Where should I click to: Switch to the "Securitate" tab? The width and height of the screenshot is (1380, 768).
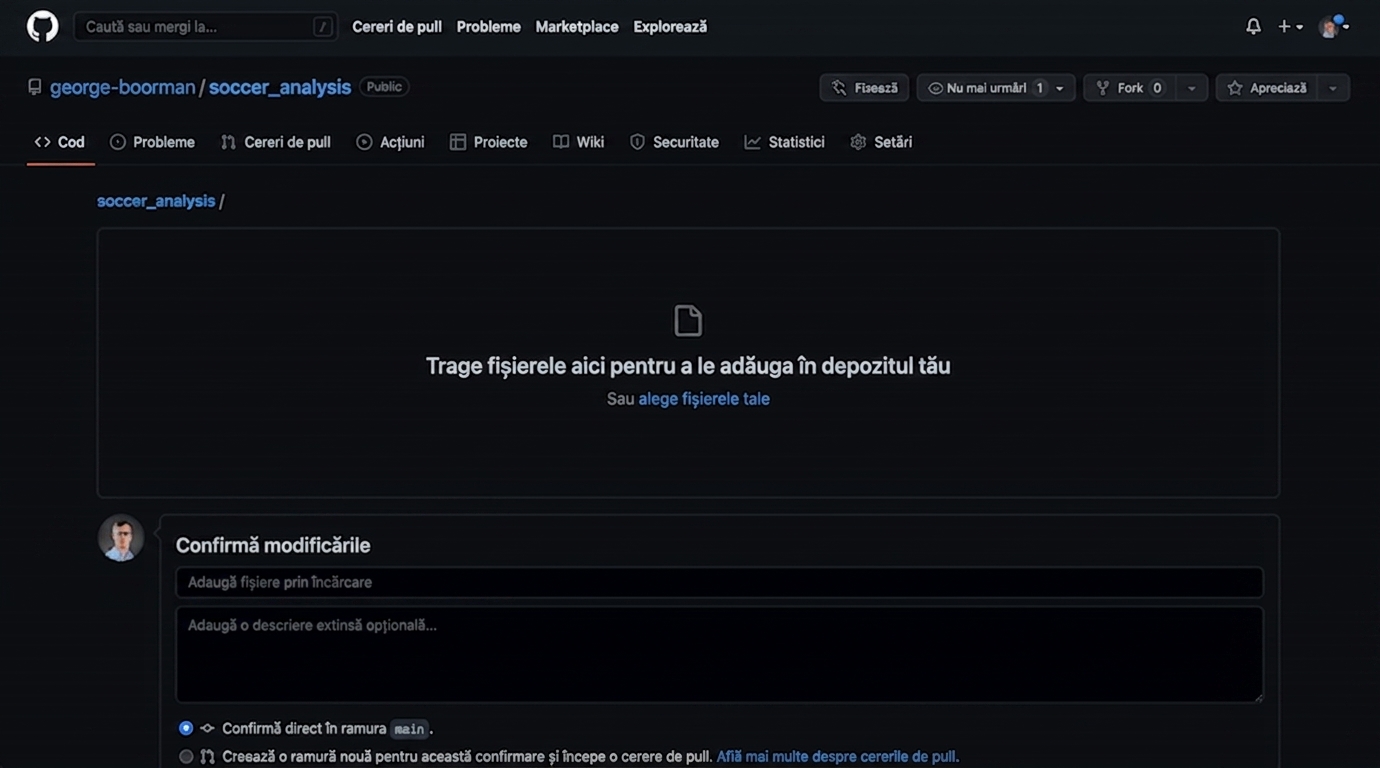point(674,142)
